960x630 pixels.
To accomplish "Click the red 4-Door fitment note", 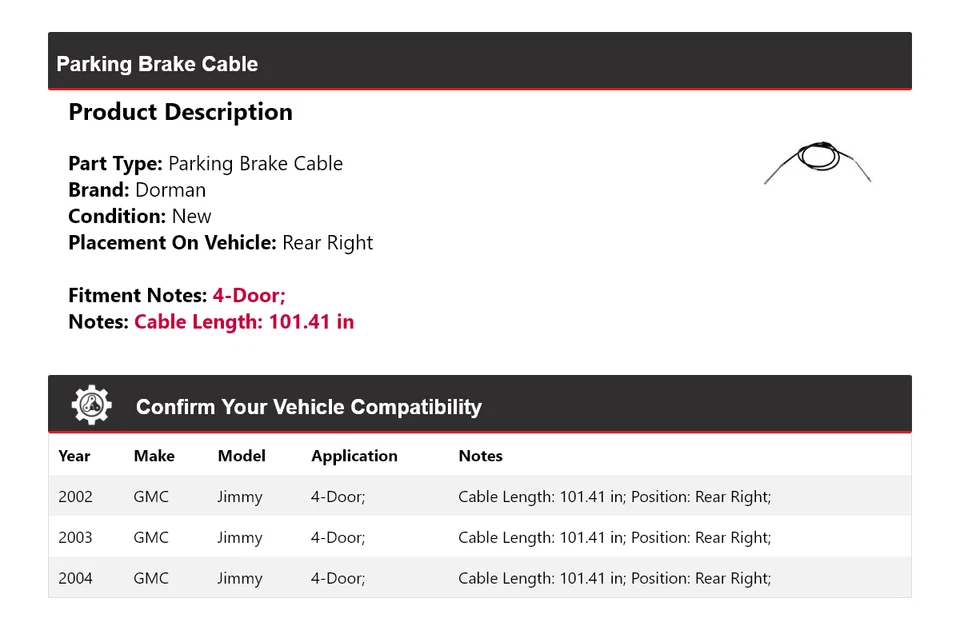I will tap(249, 295).
